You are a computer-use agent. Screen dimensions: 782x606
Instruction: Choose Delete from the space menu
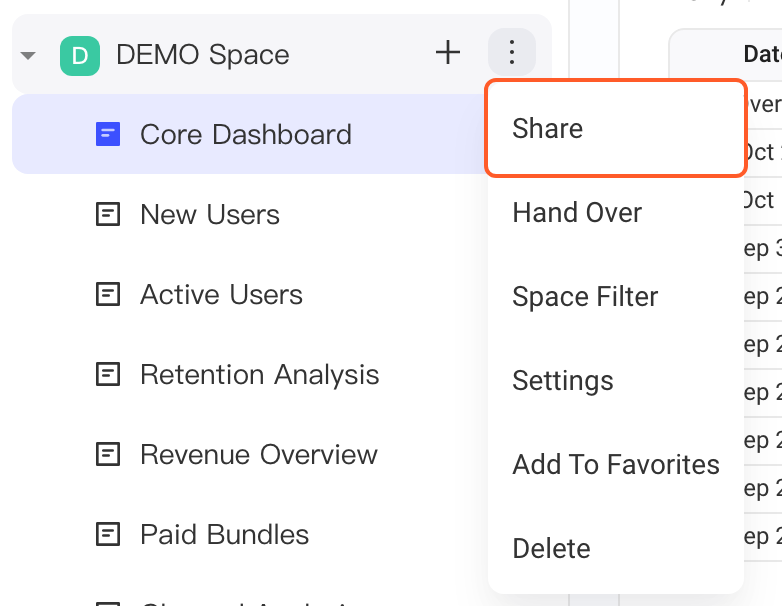pyautogui.click(x=616, y=549)
